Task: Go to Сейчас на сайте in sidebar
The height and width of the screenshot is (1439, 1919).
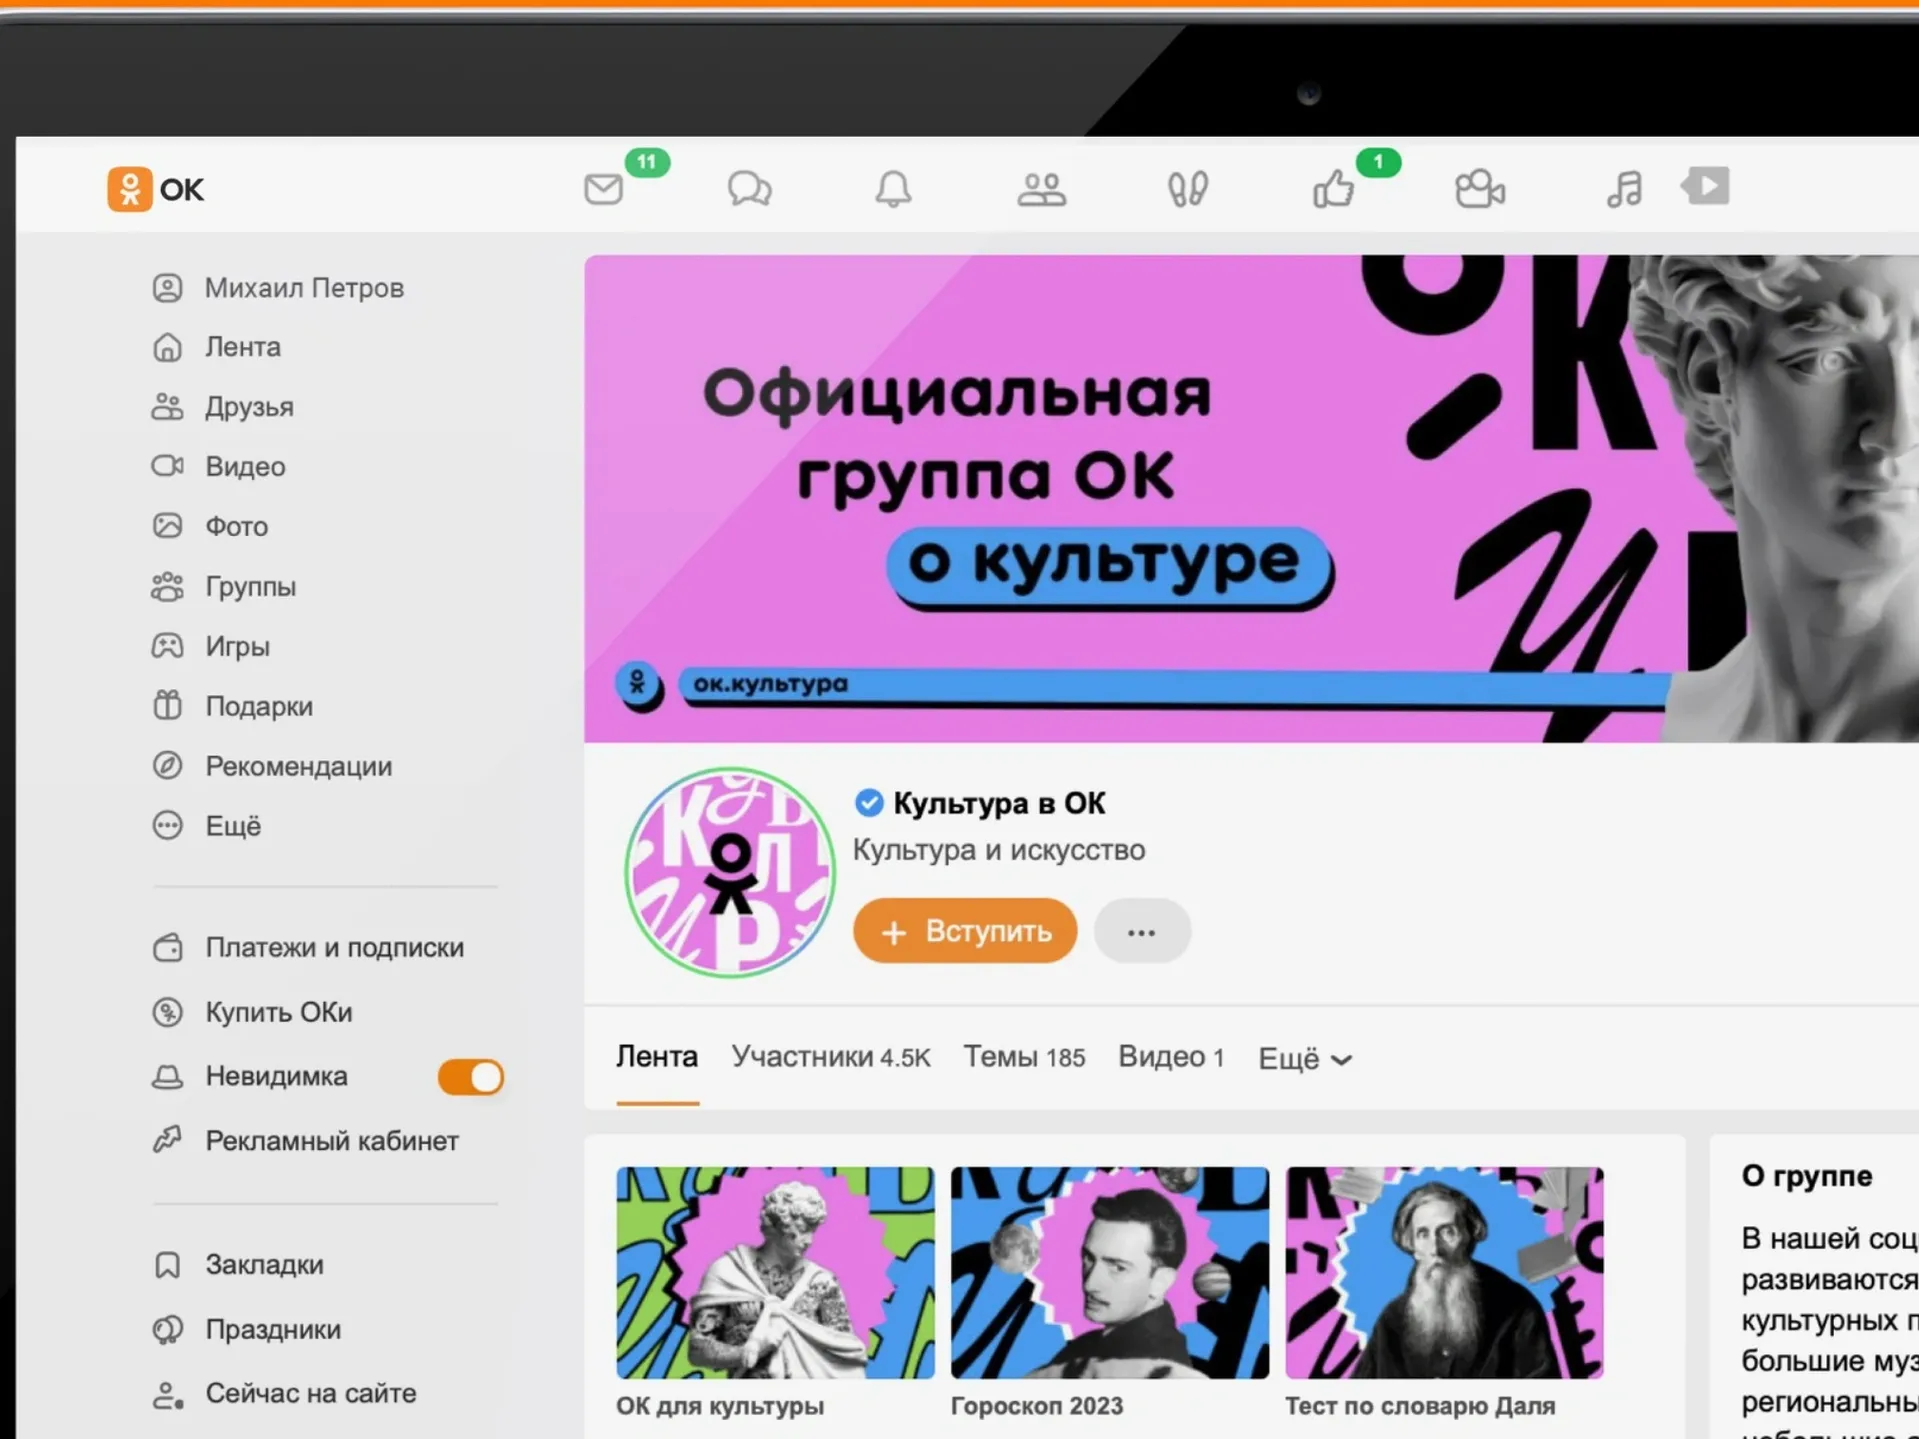Action: click(310, 1393)
